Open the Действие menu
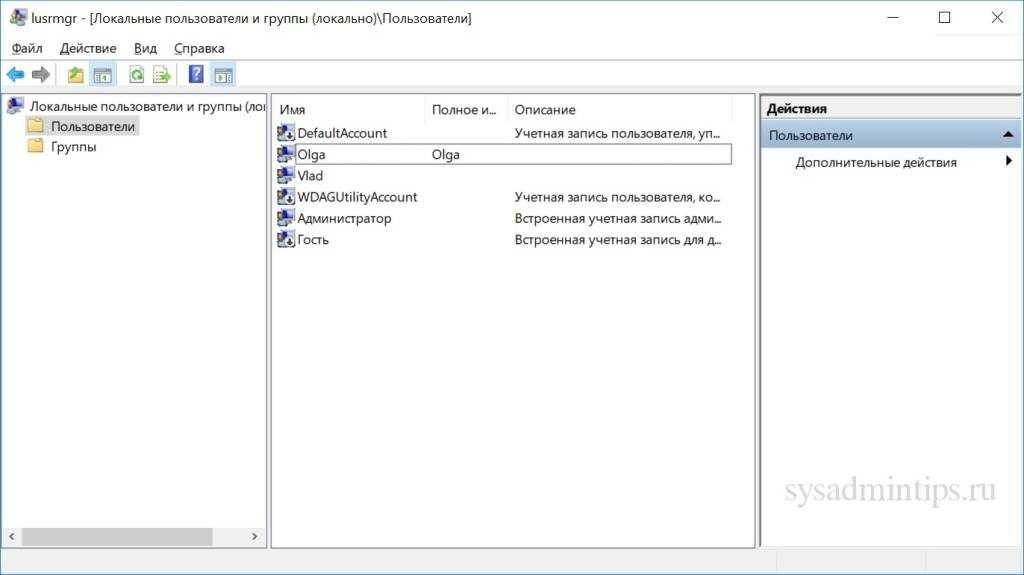The width and height of the screenshot is (1024, 575). pyautogui.click(x=88, y=48)
